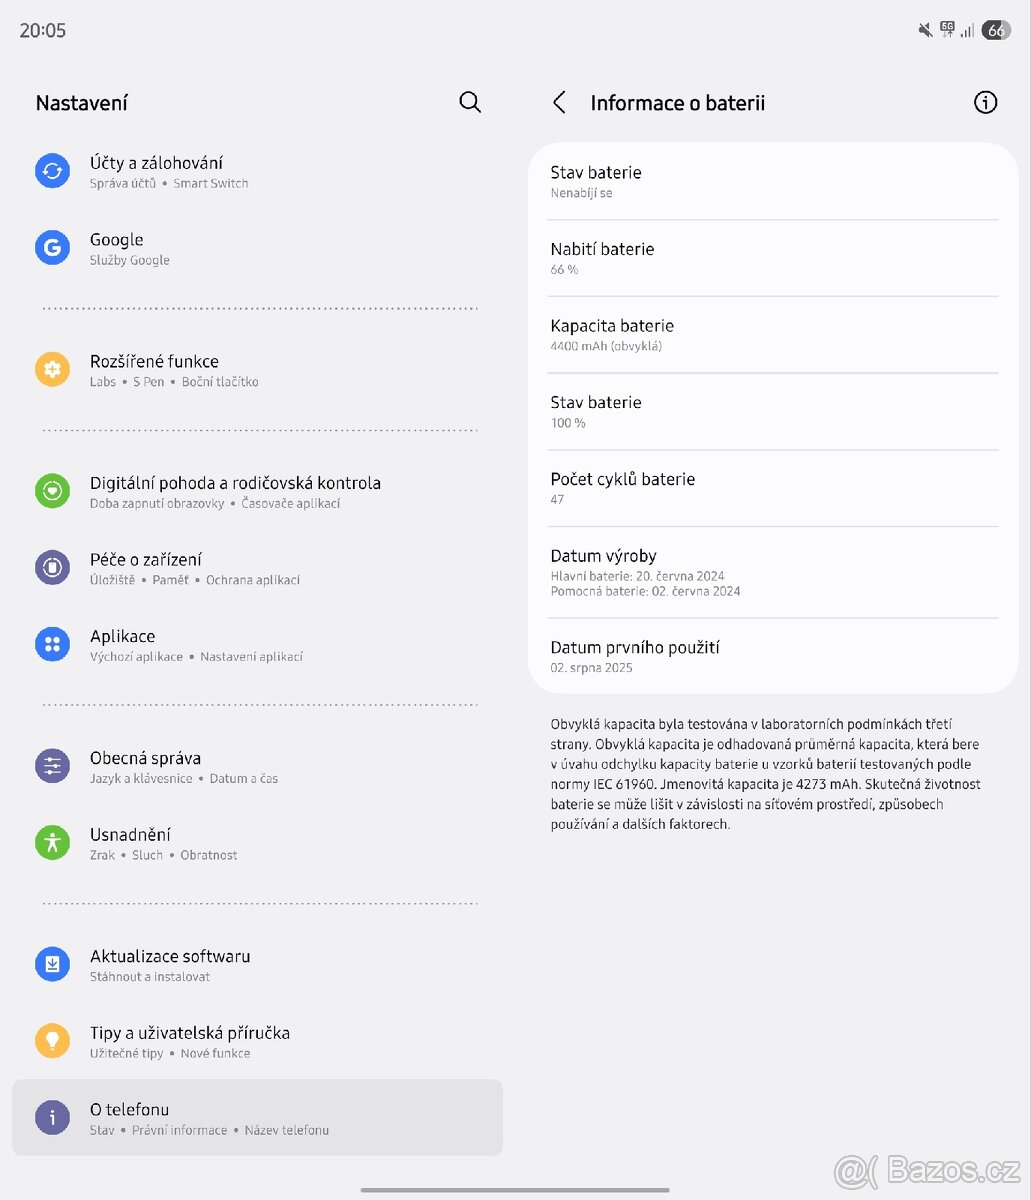Open the Stav baterie entry

tap(772, 180)
